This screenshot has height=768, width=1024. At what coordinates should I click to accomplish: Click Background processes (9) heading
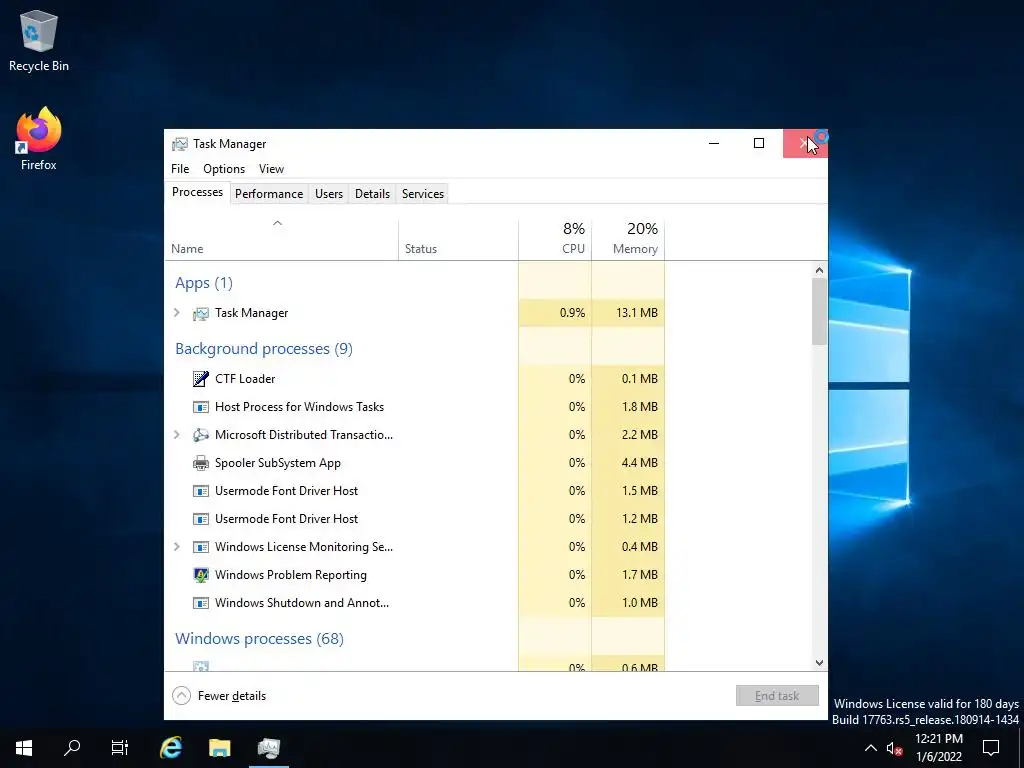click(264, 349)
